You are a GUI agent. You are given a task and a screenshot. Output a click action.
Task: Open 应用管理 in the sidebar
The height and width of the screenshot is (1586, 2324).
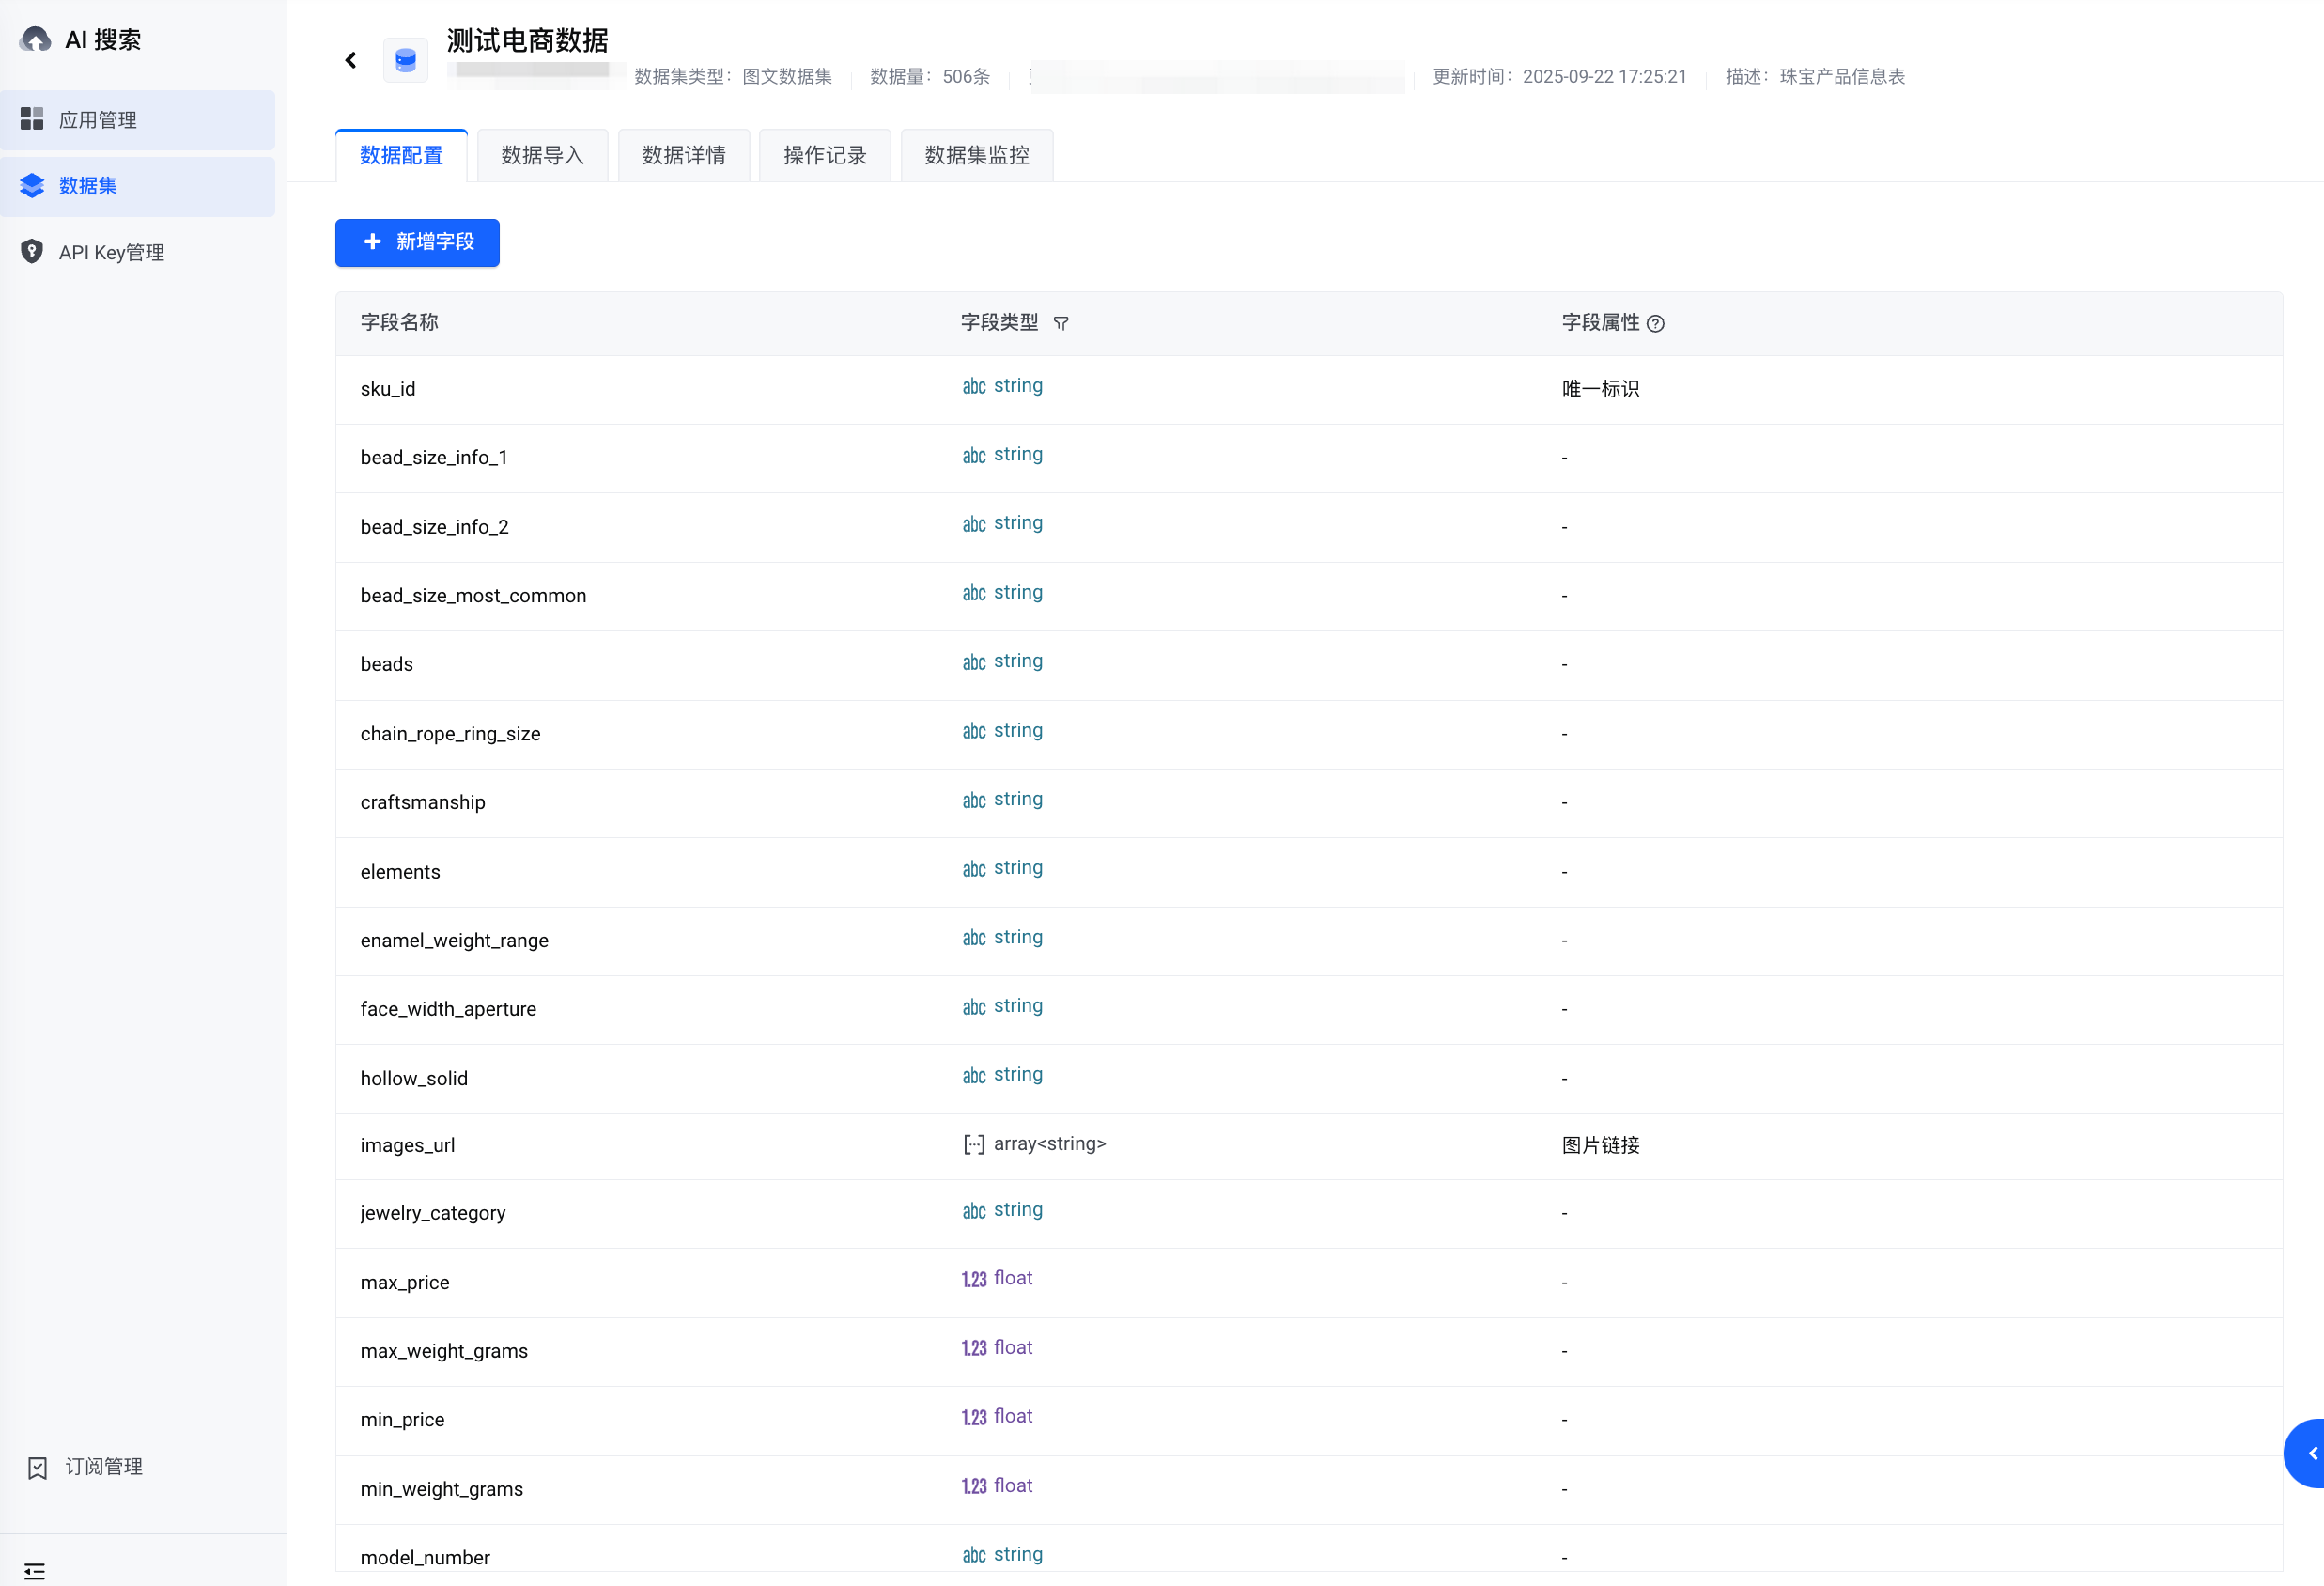pos(98,120)
